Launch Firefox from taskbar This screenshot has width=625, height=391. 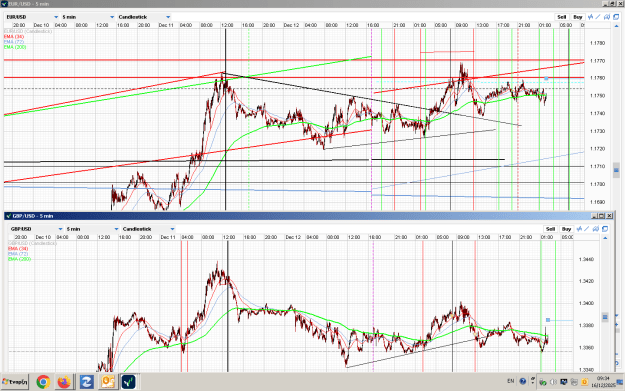(x=64, y=382)
